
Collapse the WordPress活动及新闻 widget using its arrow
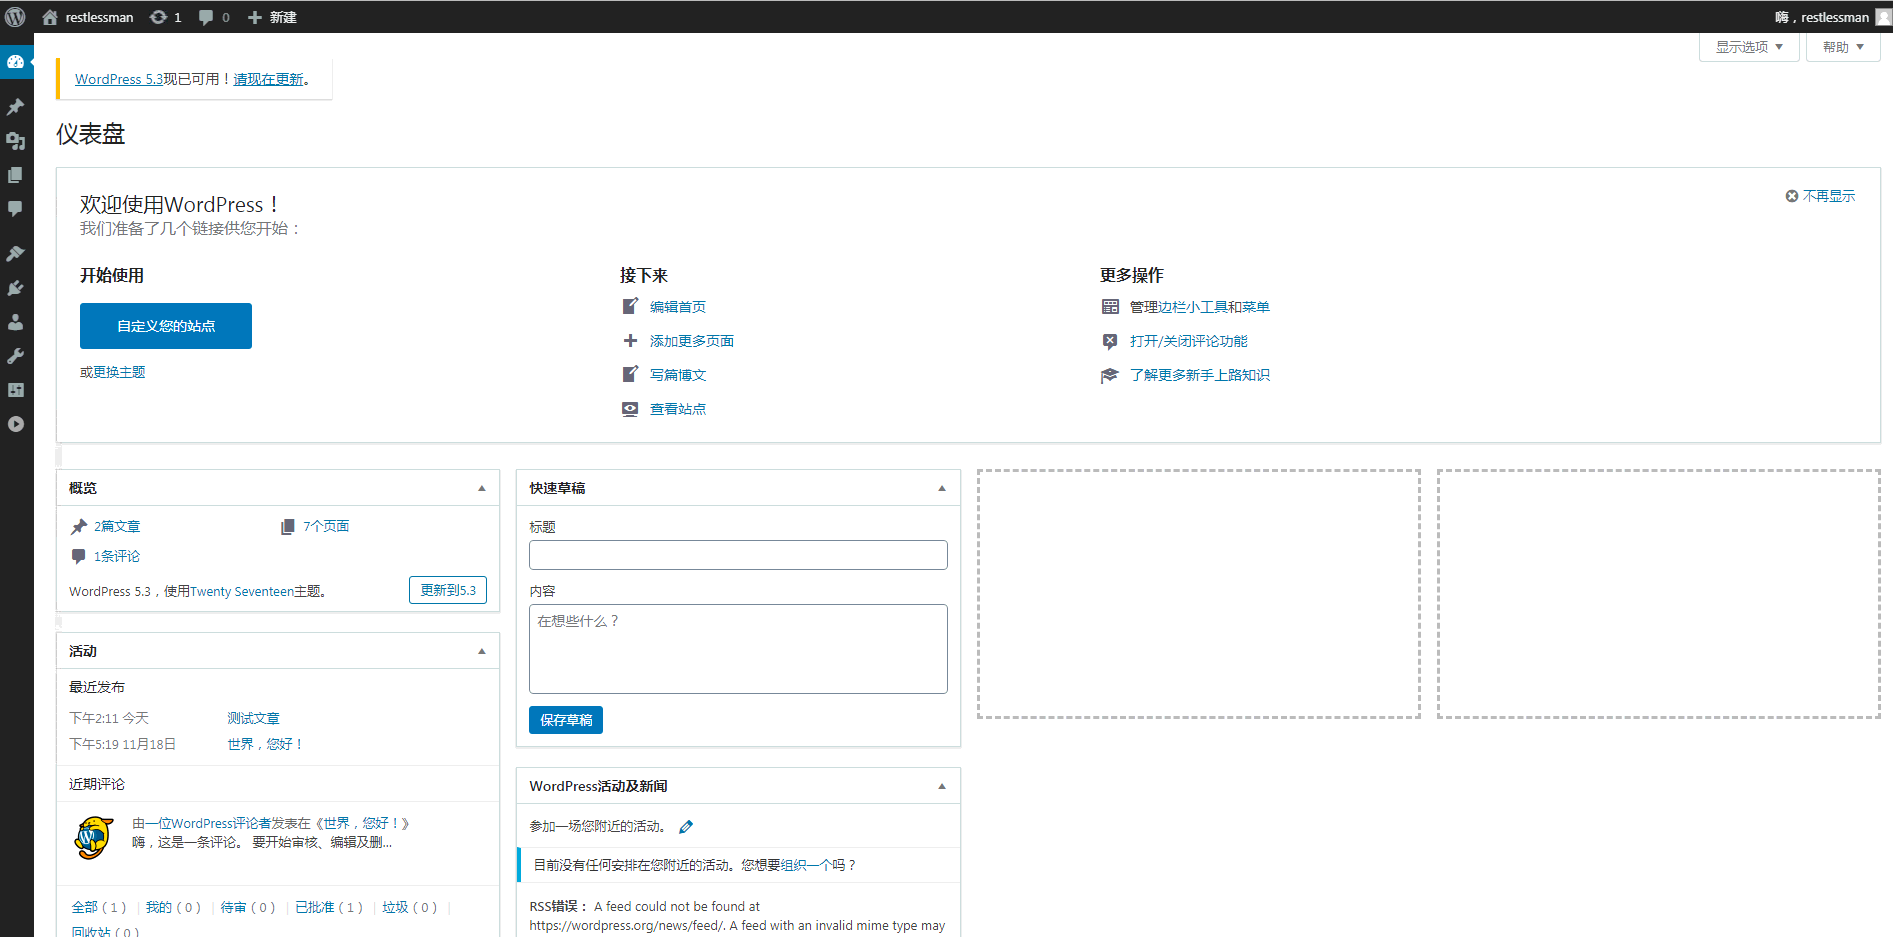click(942, 786)
